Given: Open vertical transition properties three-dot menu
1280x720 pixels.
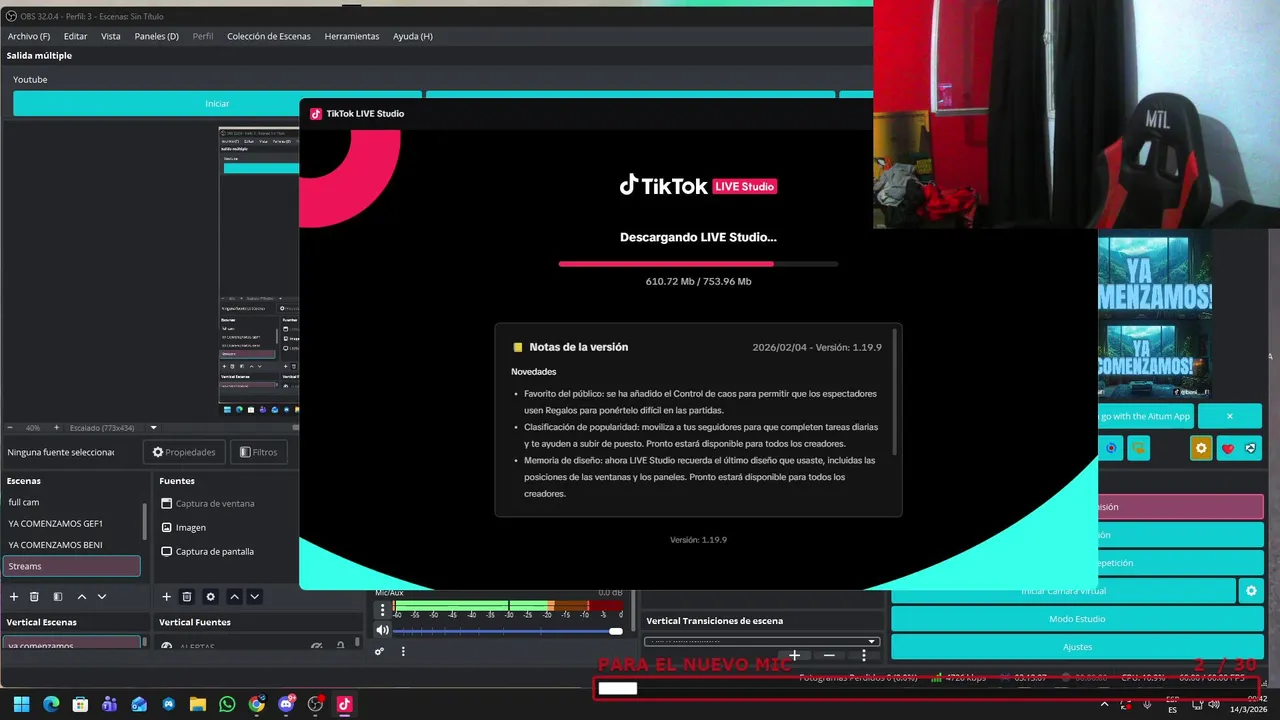Looking at the screenshot, I should point(864,655).
